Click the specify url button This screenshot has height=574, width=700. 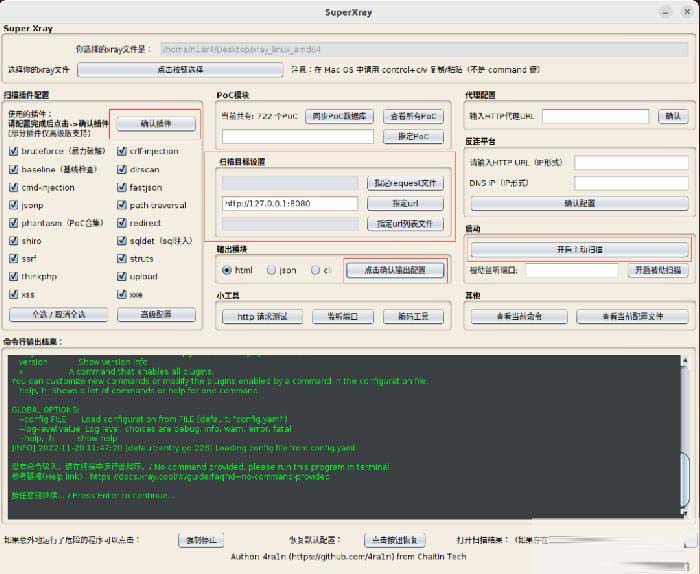pos(405,204)
